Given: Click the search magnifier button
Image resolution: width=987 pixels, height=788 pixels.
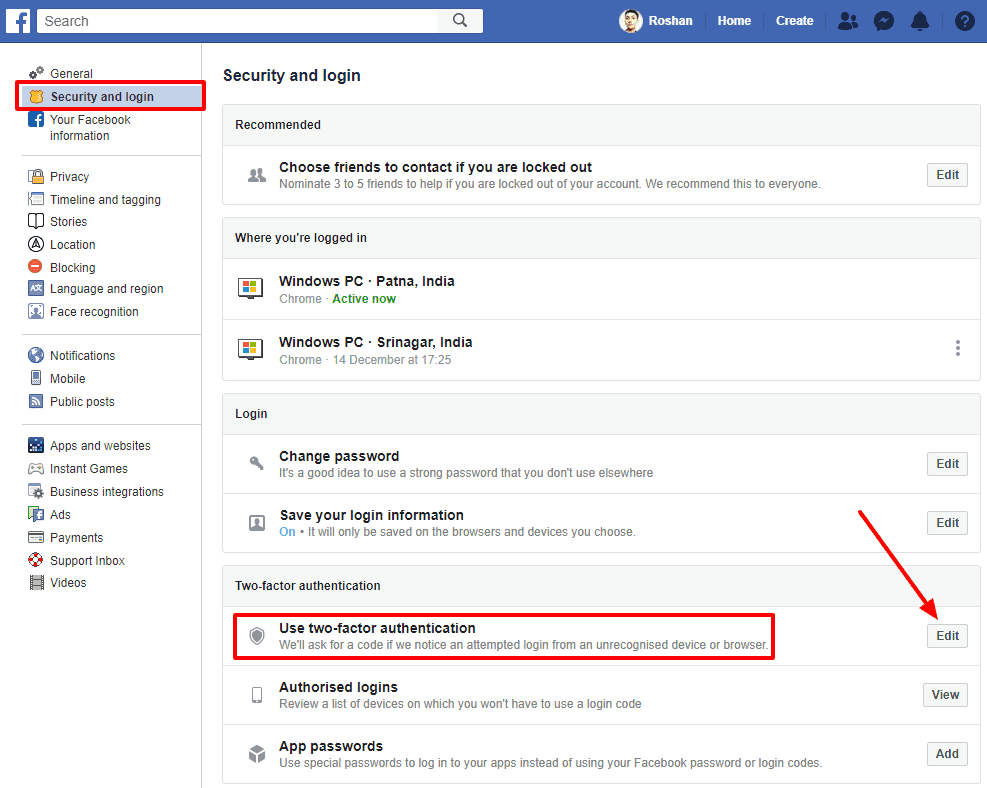Looking at the screenshot, I should click(x=460, y=21).
